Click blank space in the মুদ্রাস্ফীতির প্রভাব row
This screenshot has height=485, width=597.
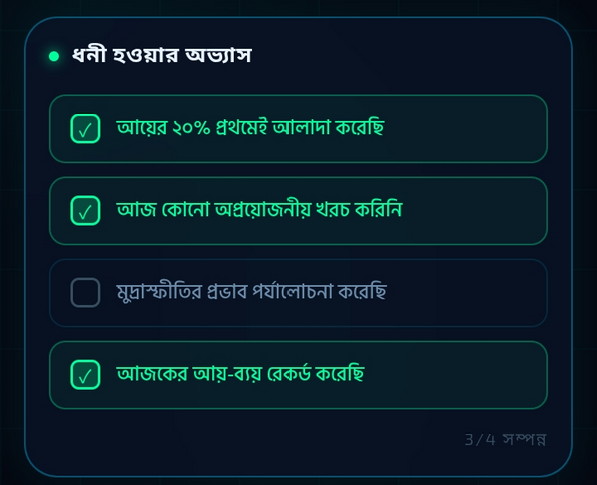click(x=466, y=292)
